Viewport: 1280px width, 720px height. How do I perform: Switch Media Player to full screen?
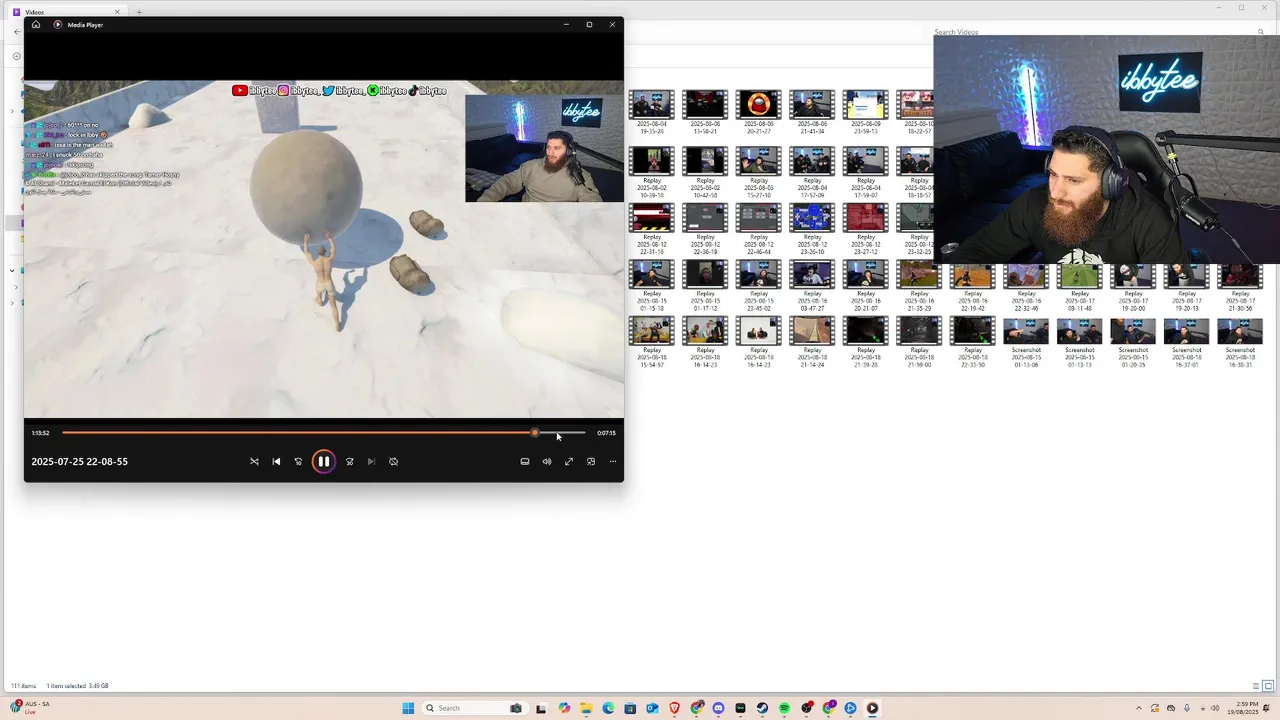coord(568,461)
